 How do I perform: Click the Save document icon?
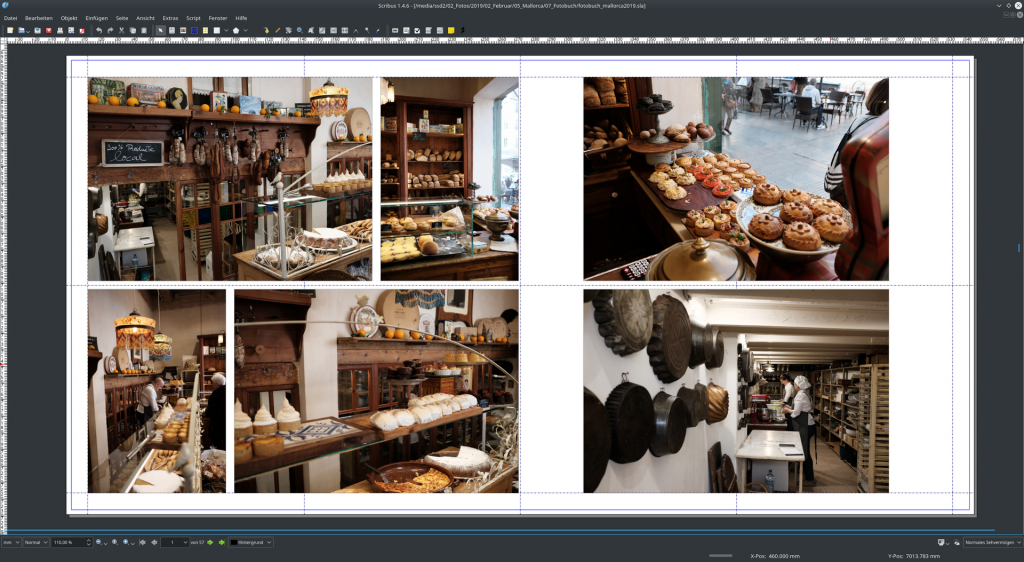coord(37,31)
